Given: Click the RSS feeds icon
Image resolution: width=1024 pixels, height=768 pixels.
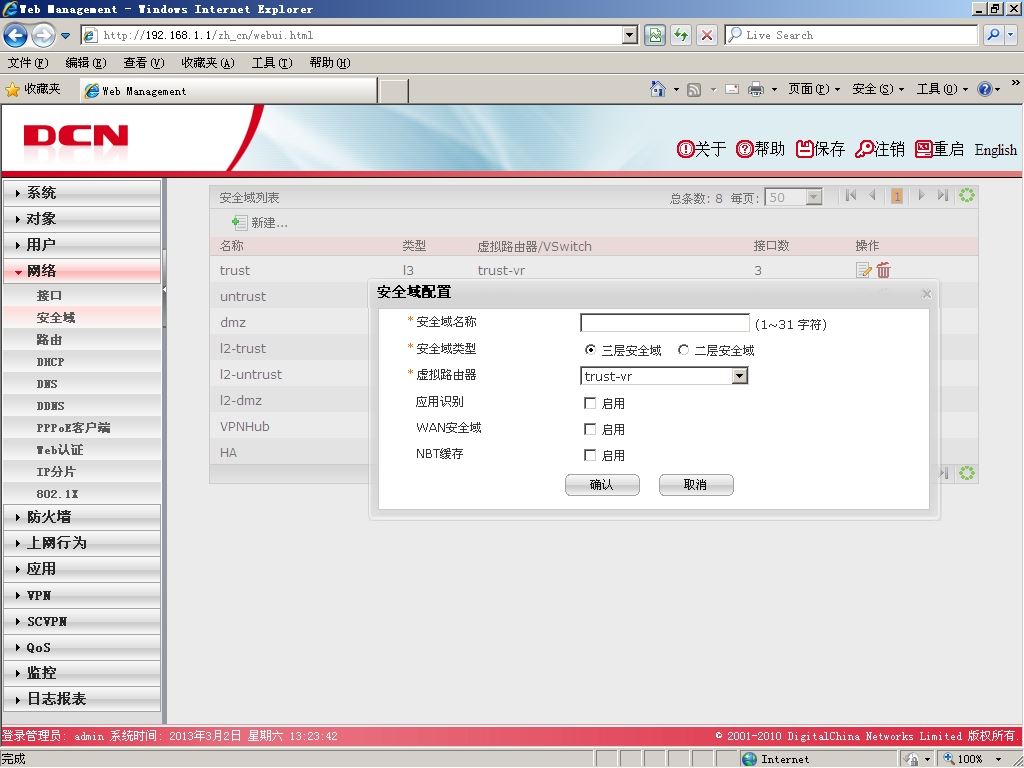Looking at the screenshot, I should (x=694, y=89).
